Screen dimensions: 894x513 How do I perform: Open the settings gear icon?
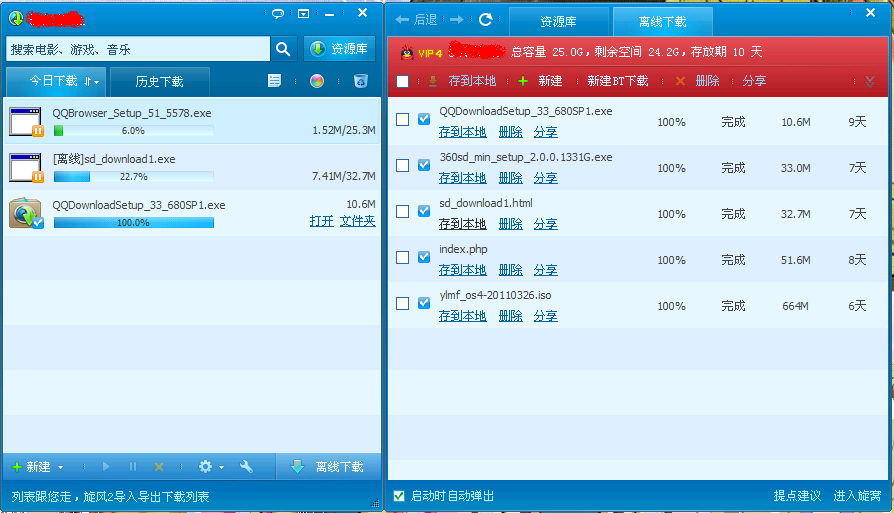(x=205, y=467)
